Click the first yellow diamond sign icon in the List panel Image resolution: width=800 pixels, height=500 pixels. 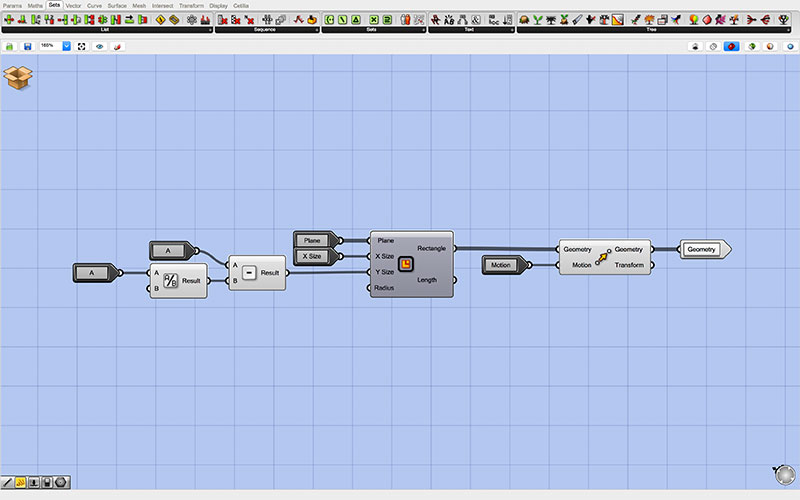click(160, 20)
